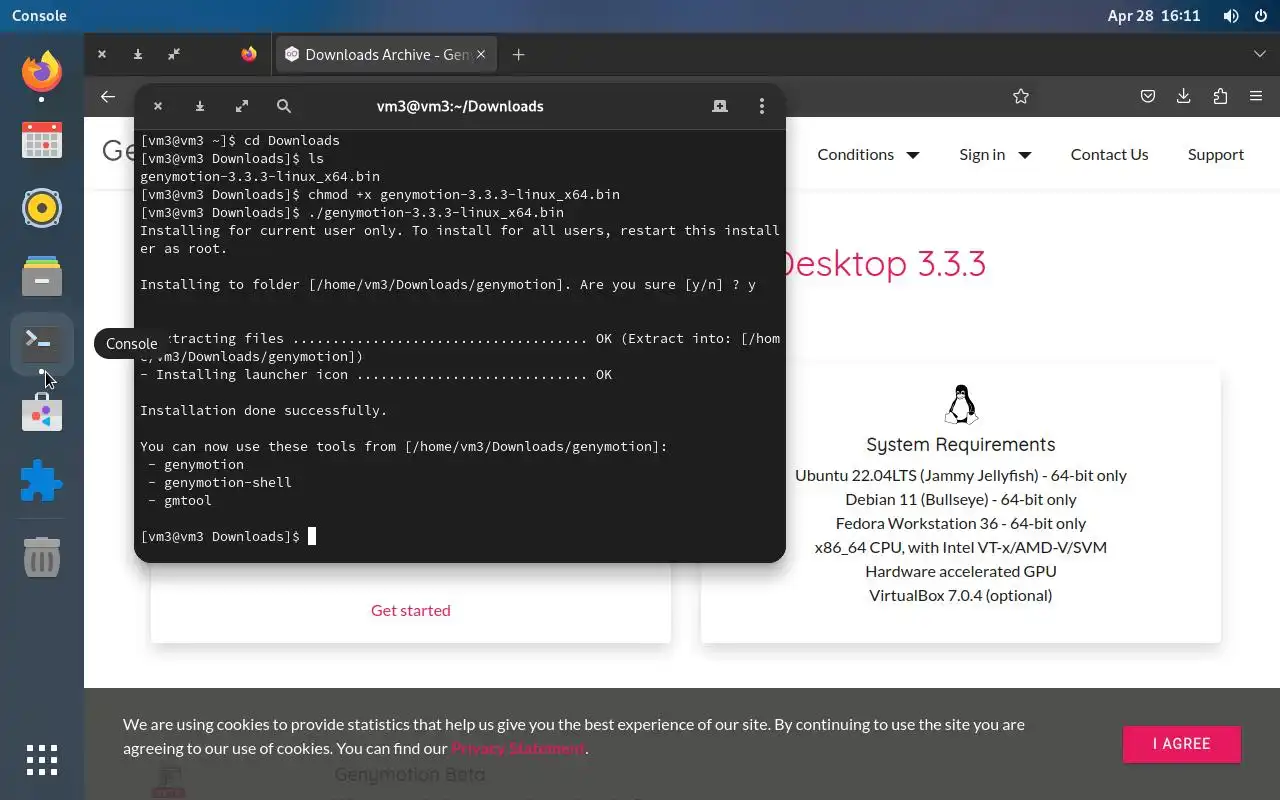
Task: Open Firefox from the dock
Action: coord(42,72)
